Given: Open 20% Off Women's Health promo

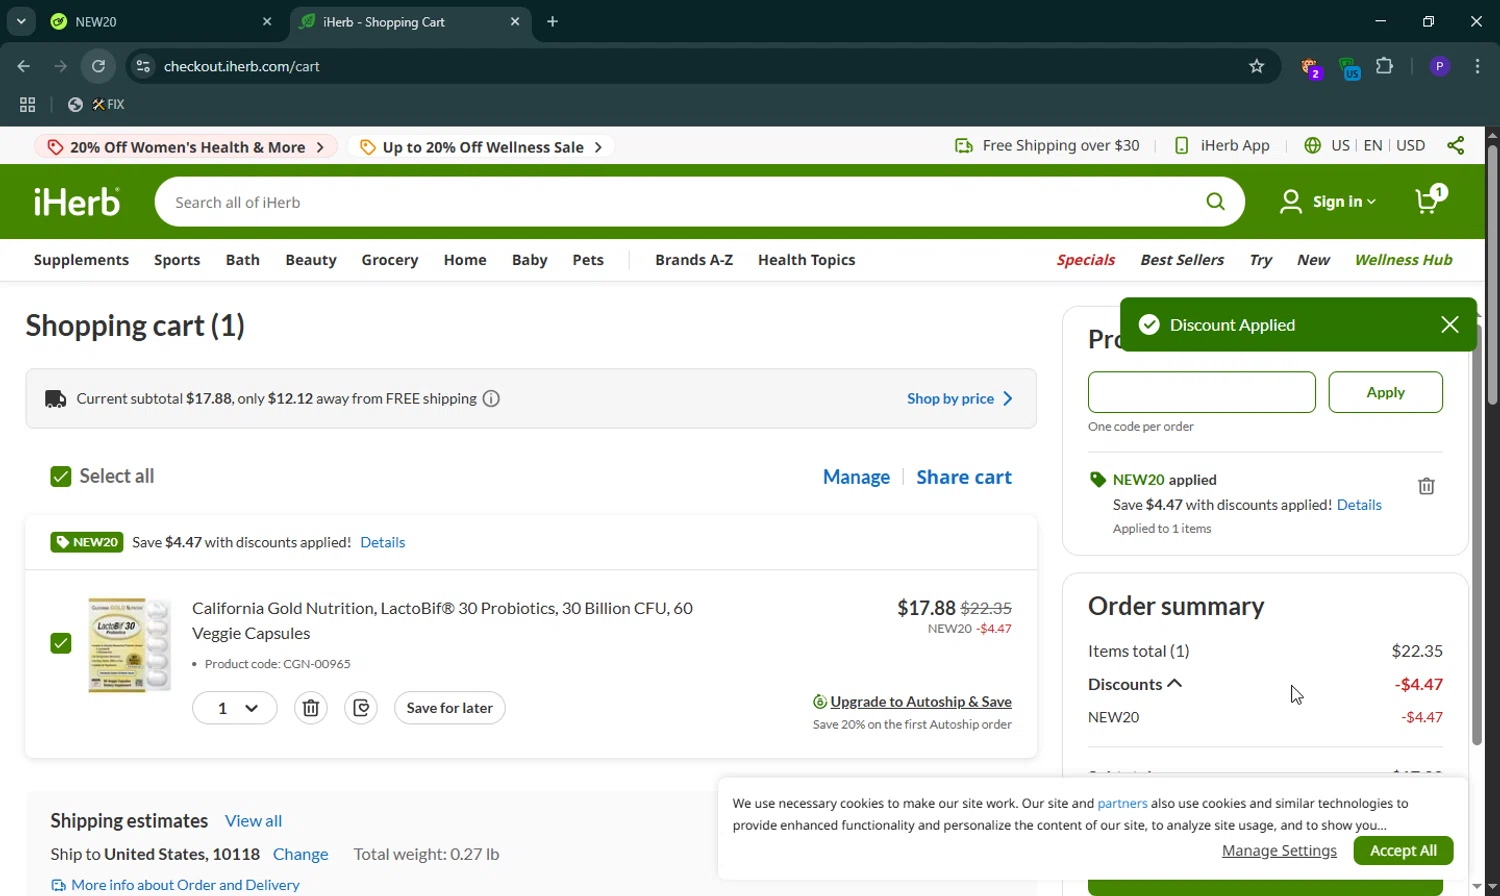Looking at the screenshot, I should (x=186, y=147).
